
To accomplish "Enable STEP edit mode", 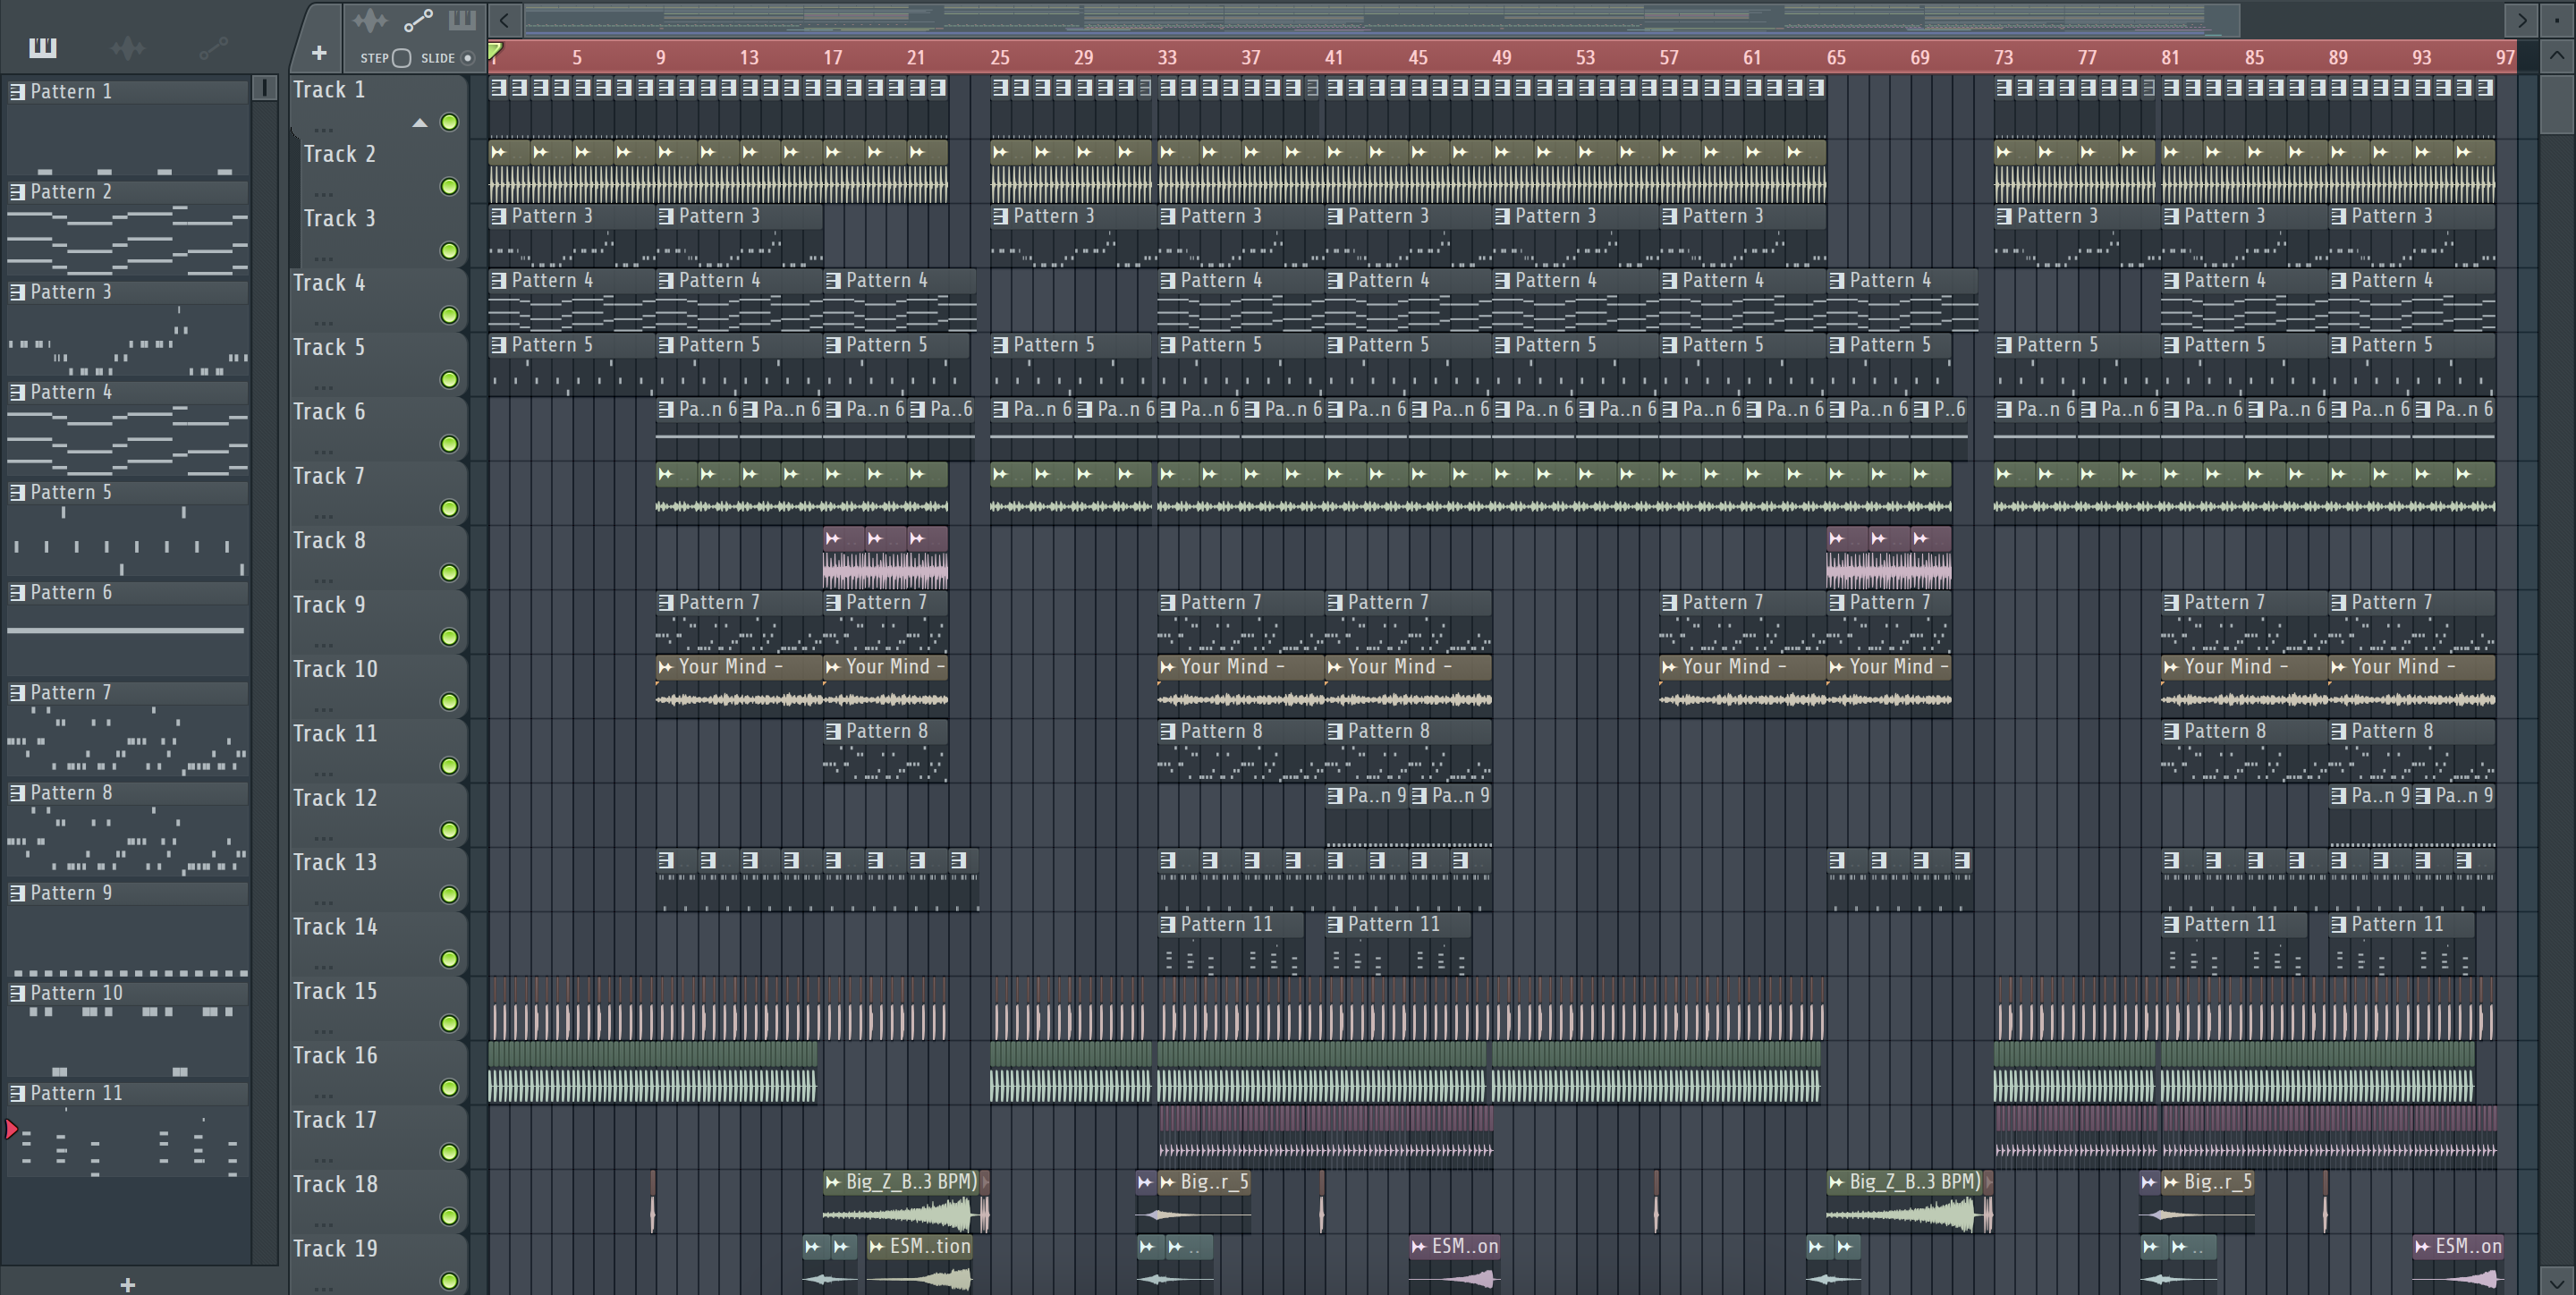I will click(x=401, y=58).
